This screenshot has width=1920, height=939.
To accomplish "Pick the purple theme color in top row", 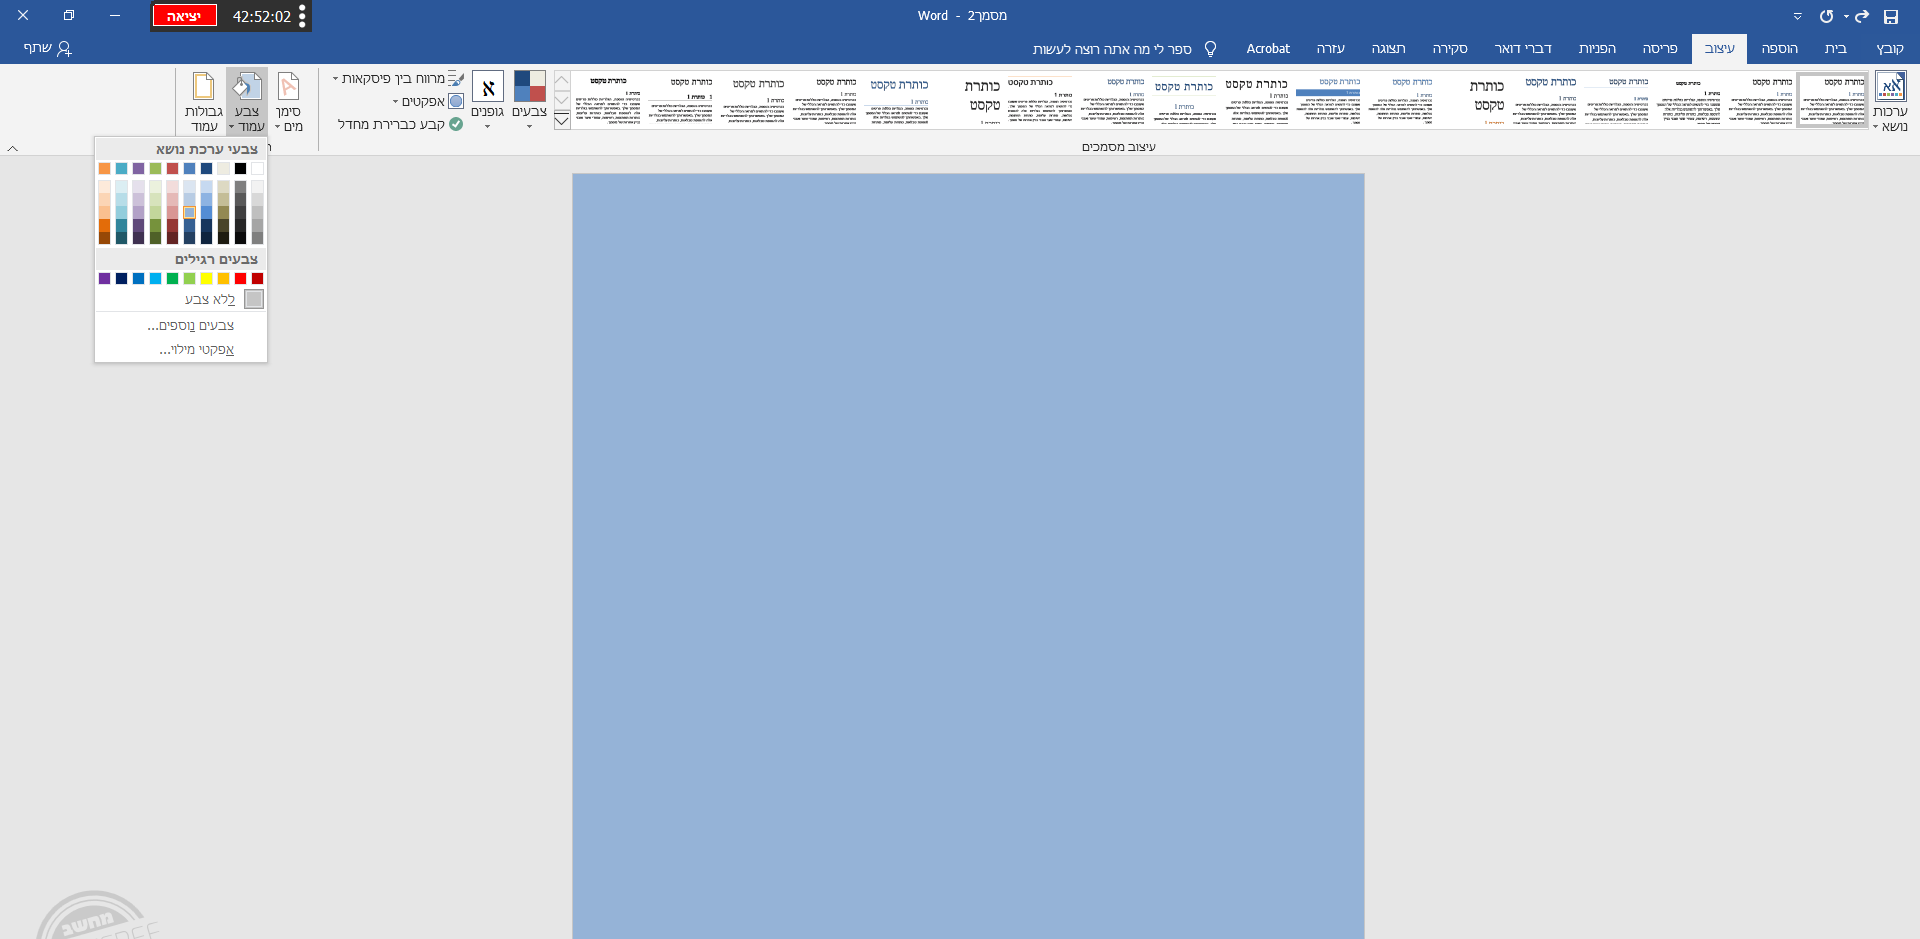I will click(x=138, y=168).
